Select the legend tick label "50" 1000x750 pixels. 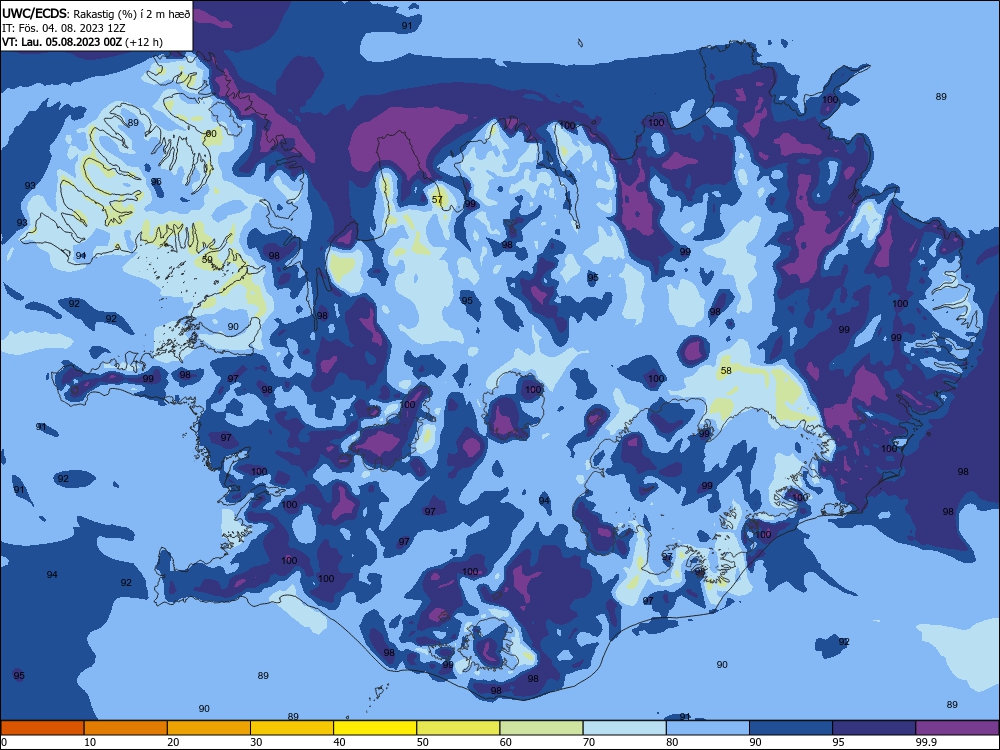click(422, 742)
